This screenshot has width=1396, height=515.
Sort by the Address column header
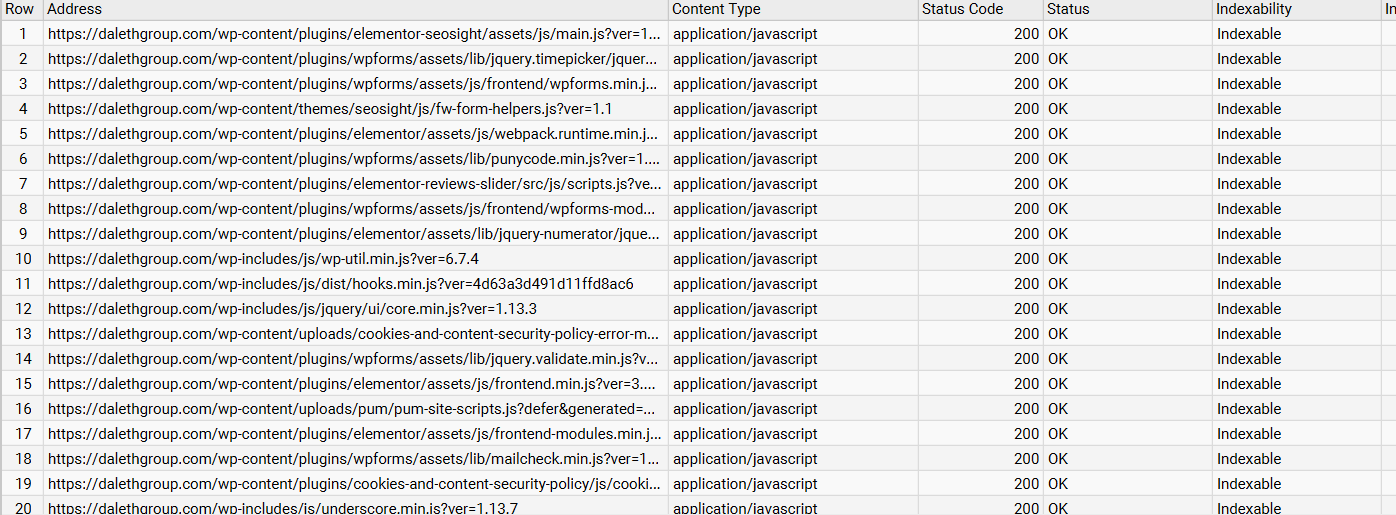[x=355, y=9]
